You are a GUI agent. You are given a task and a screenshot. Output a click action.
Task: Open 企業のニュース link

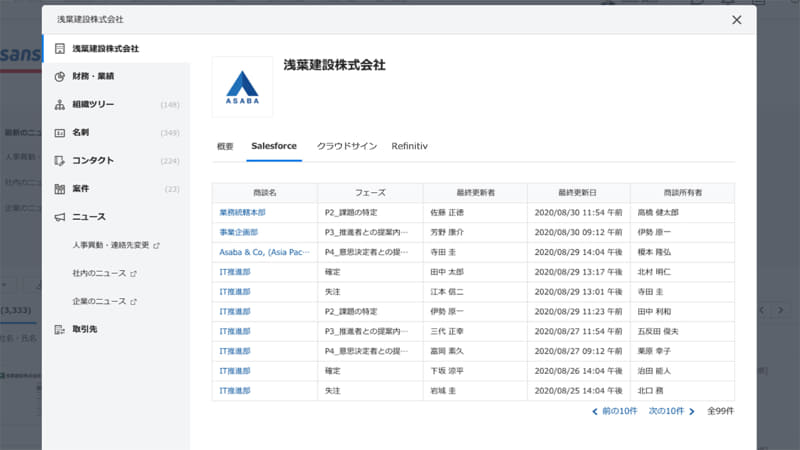click(99, 301)
